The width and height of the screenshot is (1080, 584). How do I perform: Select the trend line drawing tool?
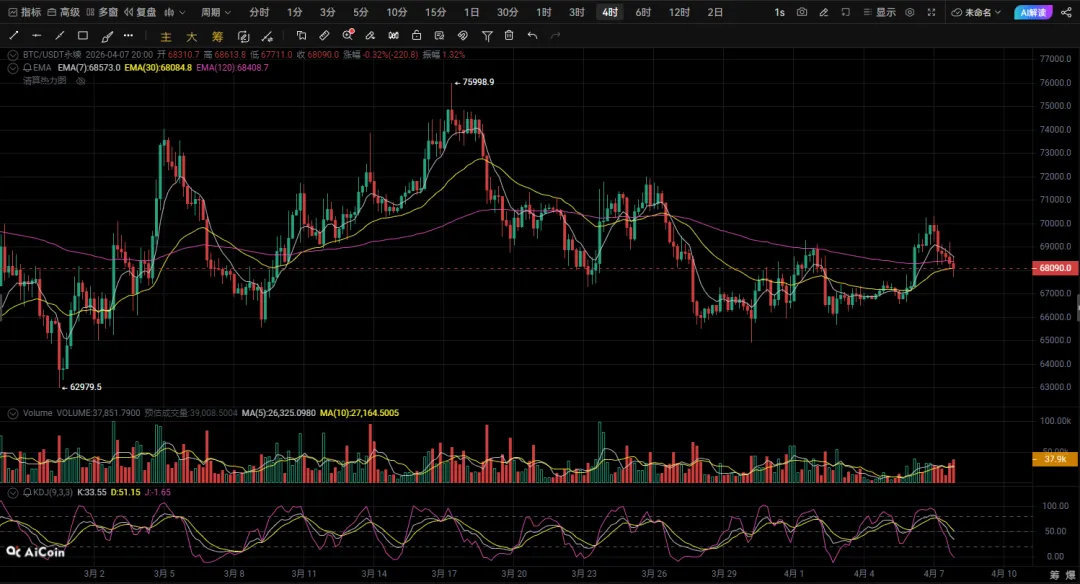(14, 35)
